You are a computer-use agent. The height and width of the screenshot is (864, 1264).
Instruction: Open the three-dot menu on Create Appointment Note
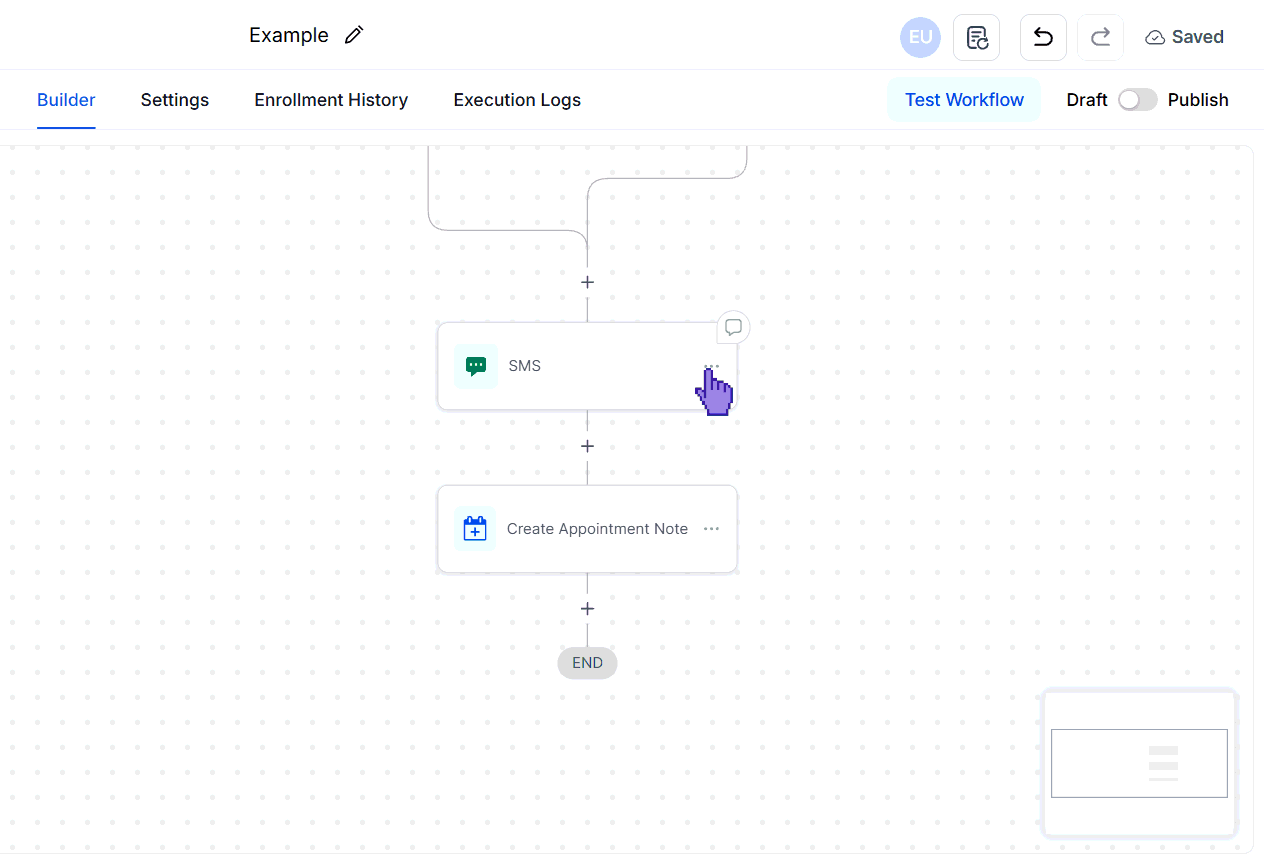(x=711, y=529)
